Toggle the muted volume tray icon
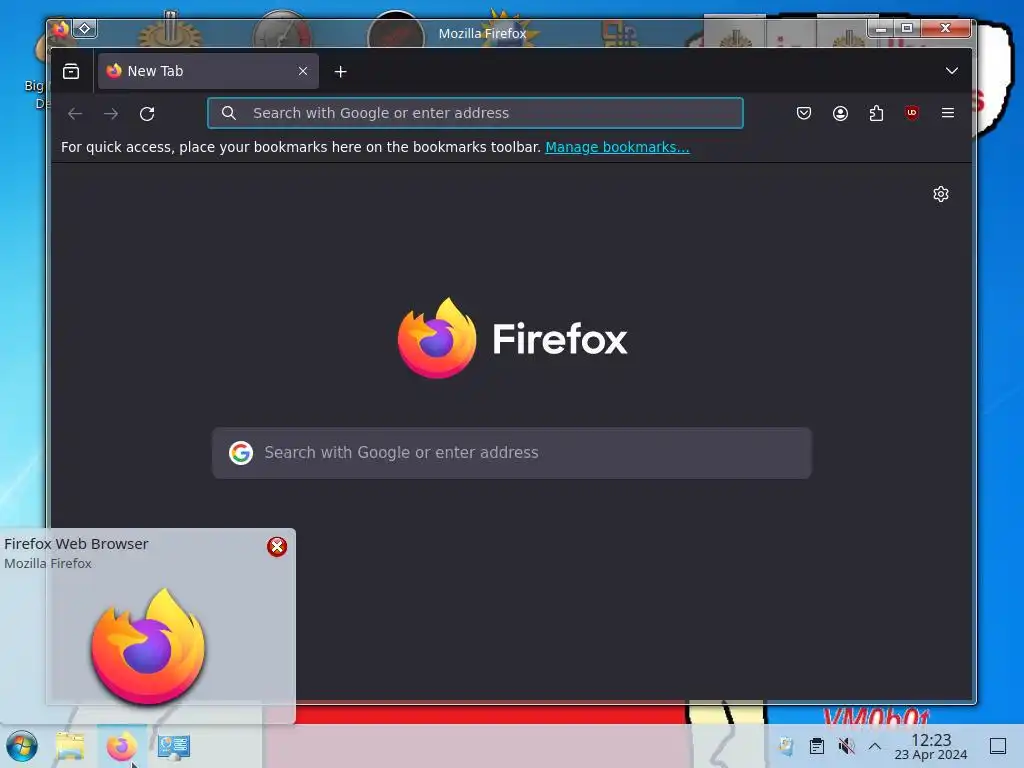The height and width of the screenshot is (768, 1024). (x=846, y=746)
